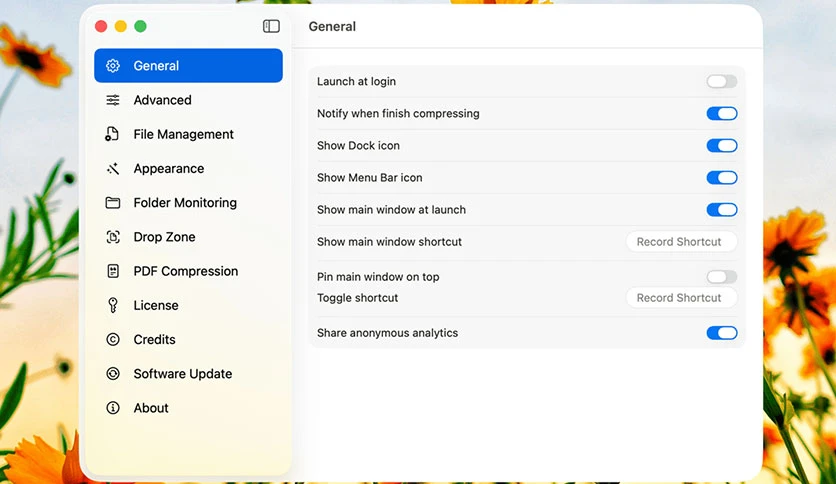Close the settings window with red button
Image resolution: width=836 pixels, height=484 pixels.
(x=101, y=26)
